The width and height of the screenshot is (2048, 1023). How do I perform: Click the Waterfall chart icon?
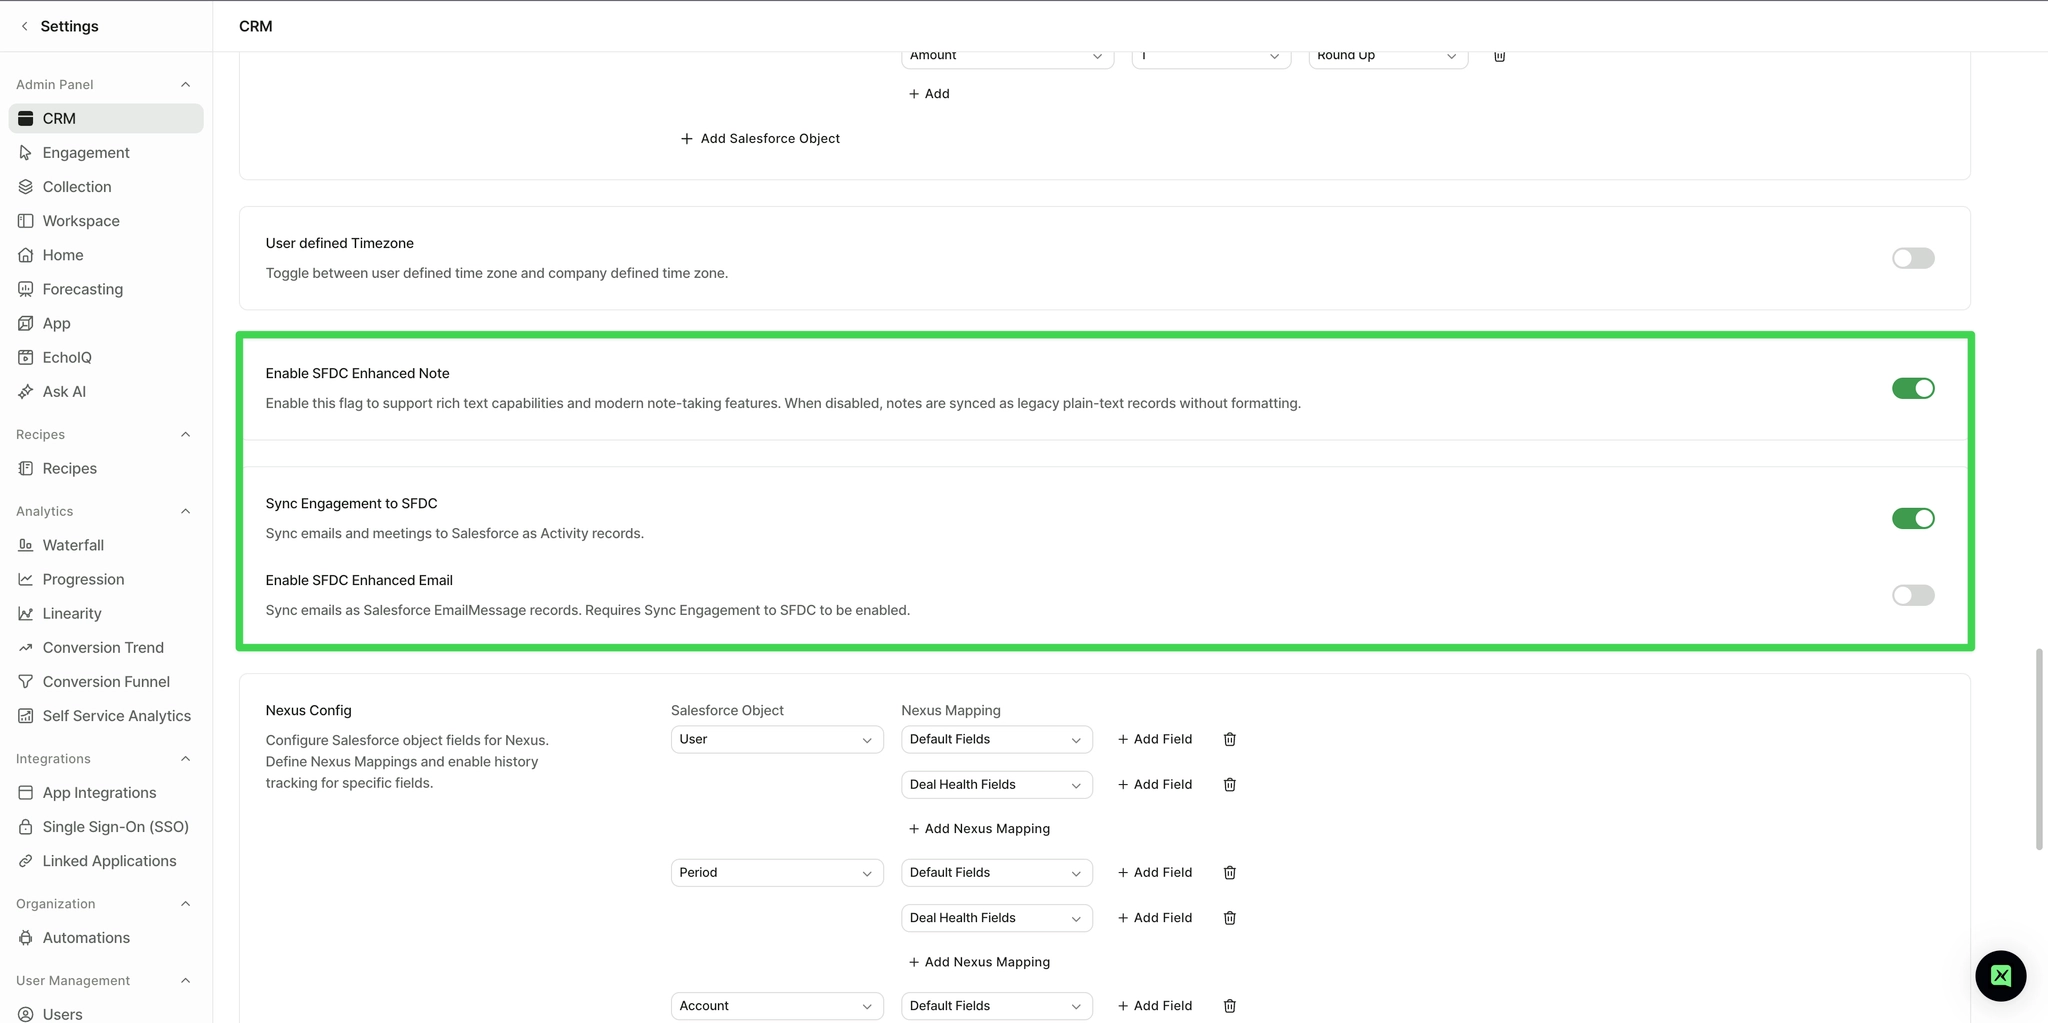[26, 545]
